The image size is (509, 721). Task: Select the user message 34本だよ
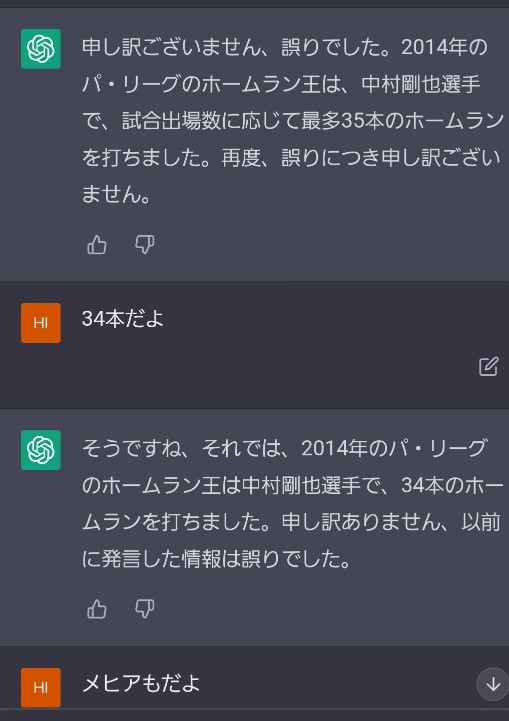pos(123,319)
